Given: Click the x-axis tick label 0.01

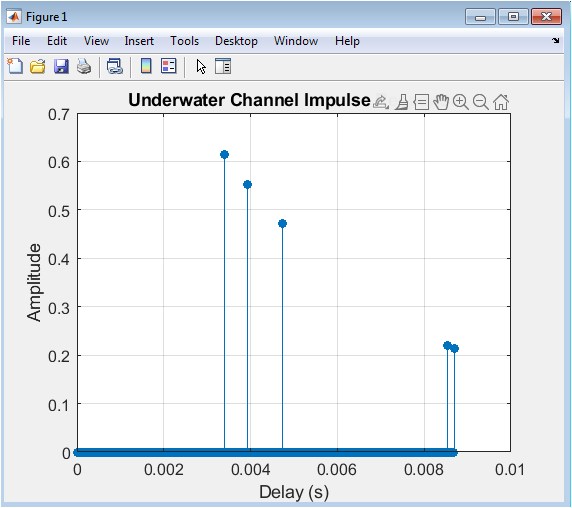Looking at the screenshot, I should tap(510, 470).
